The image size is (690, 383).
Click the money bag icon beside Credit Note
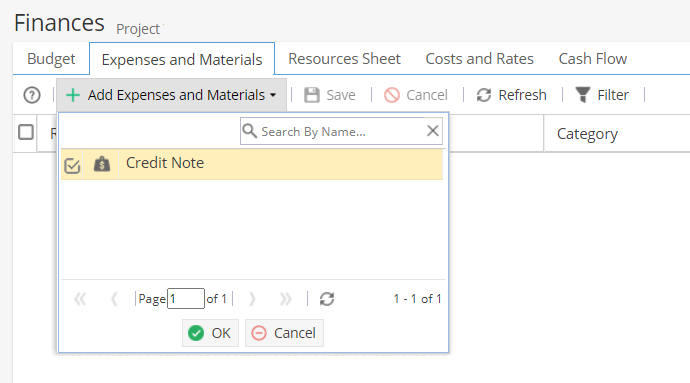coord(102,164)
